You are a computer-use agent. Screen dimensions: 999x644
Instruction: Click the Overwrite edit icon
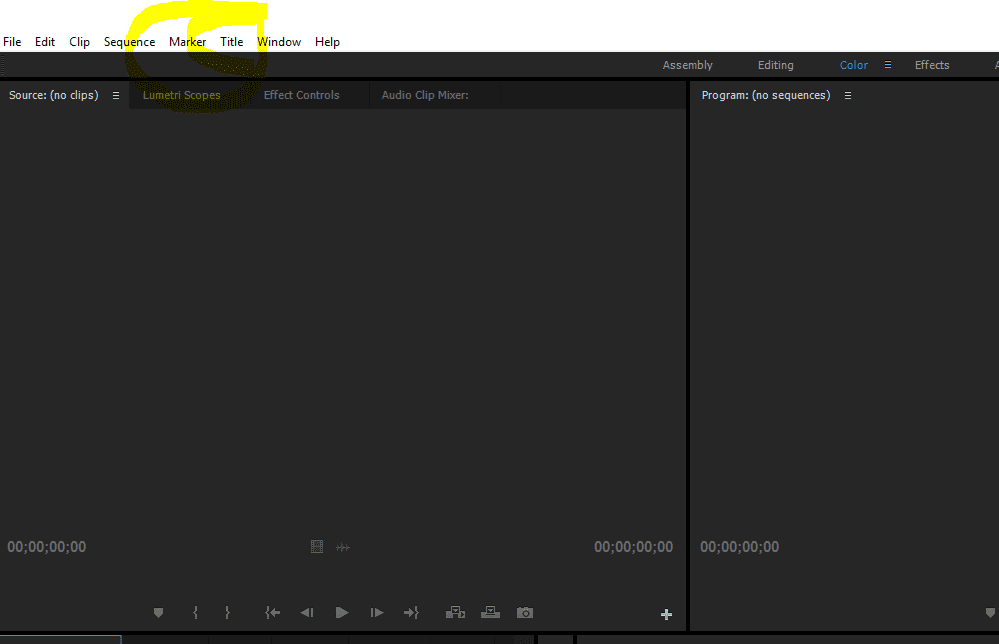(x=490, y=613)
